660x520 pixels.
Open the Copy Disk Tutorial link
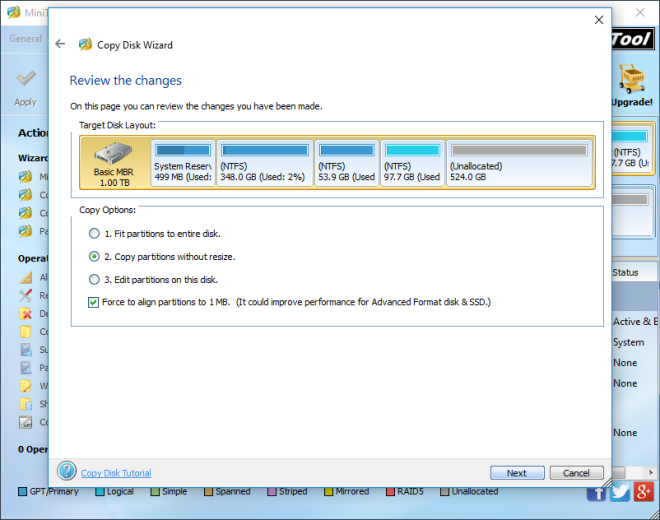[116, 473]
